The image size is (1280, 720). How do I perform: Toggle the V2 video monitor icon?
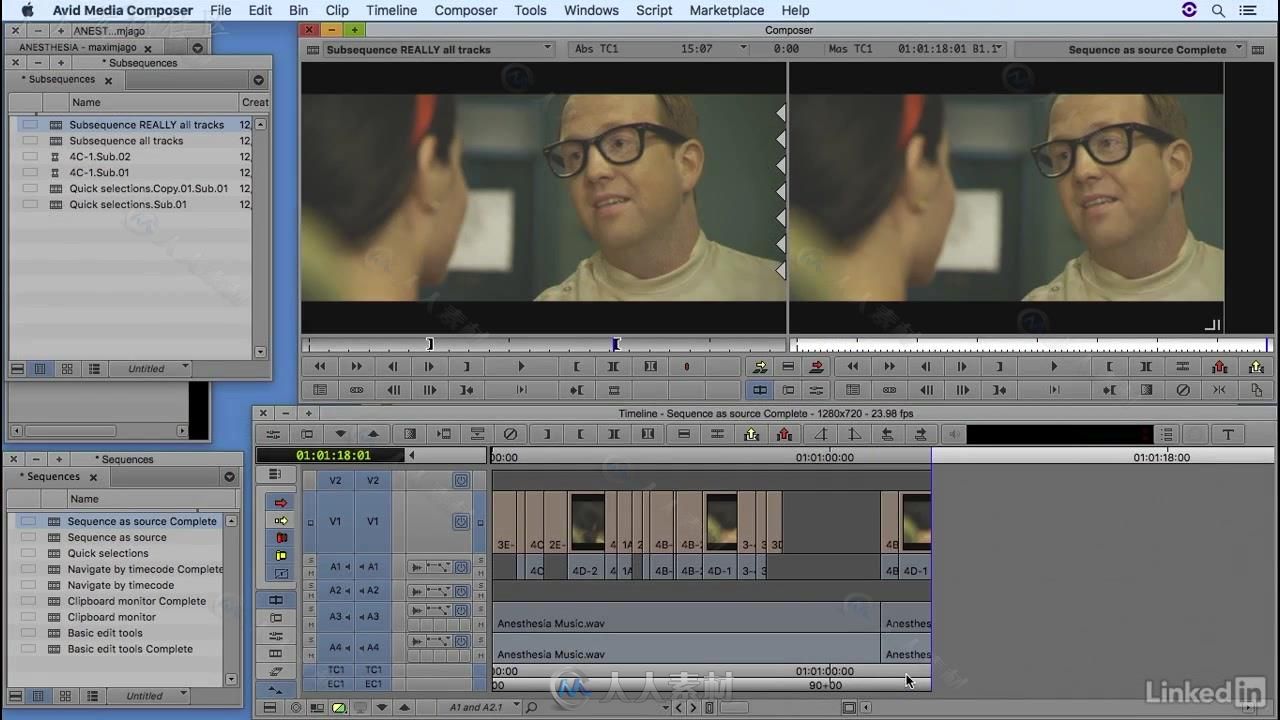tap(461, 481)
